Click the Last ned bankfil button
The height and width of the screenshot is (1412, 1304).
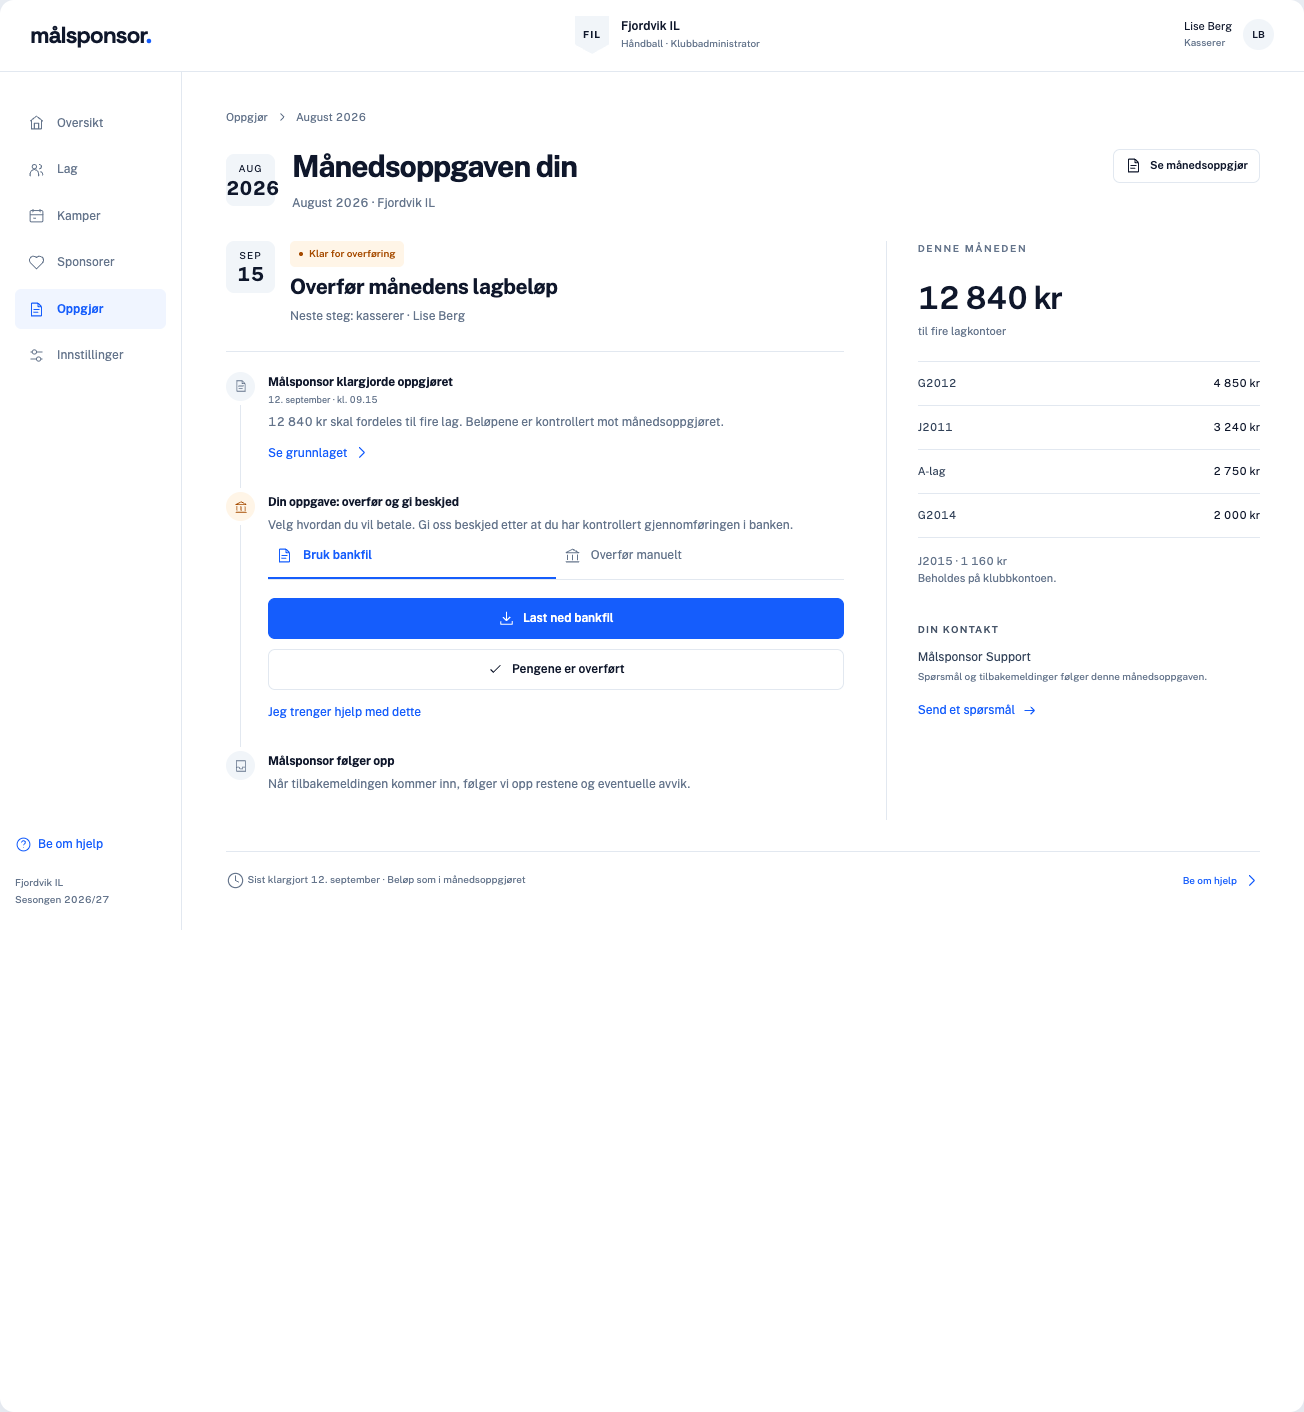tap(556, 618)
